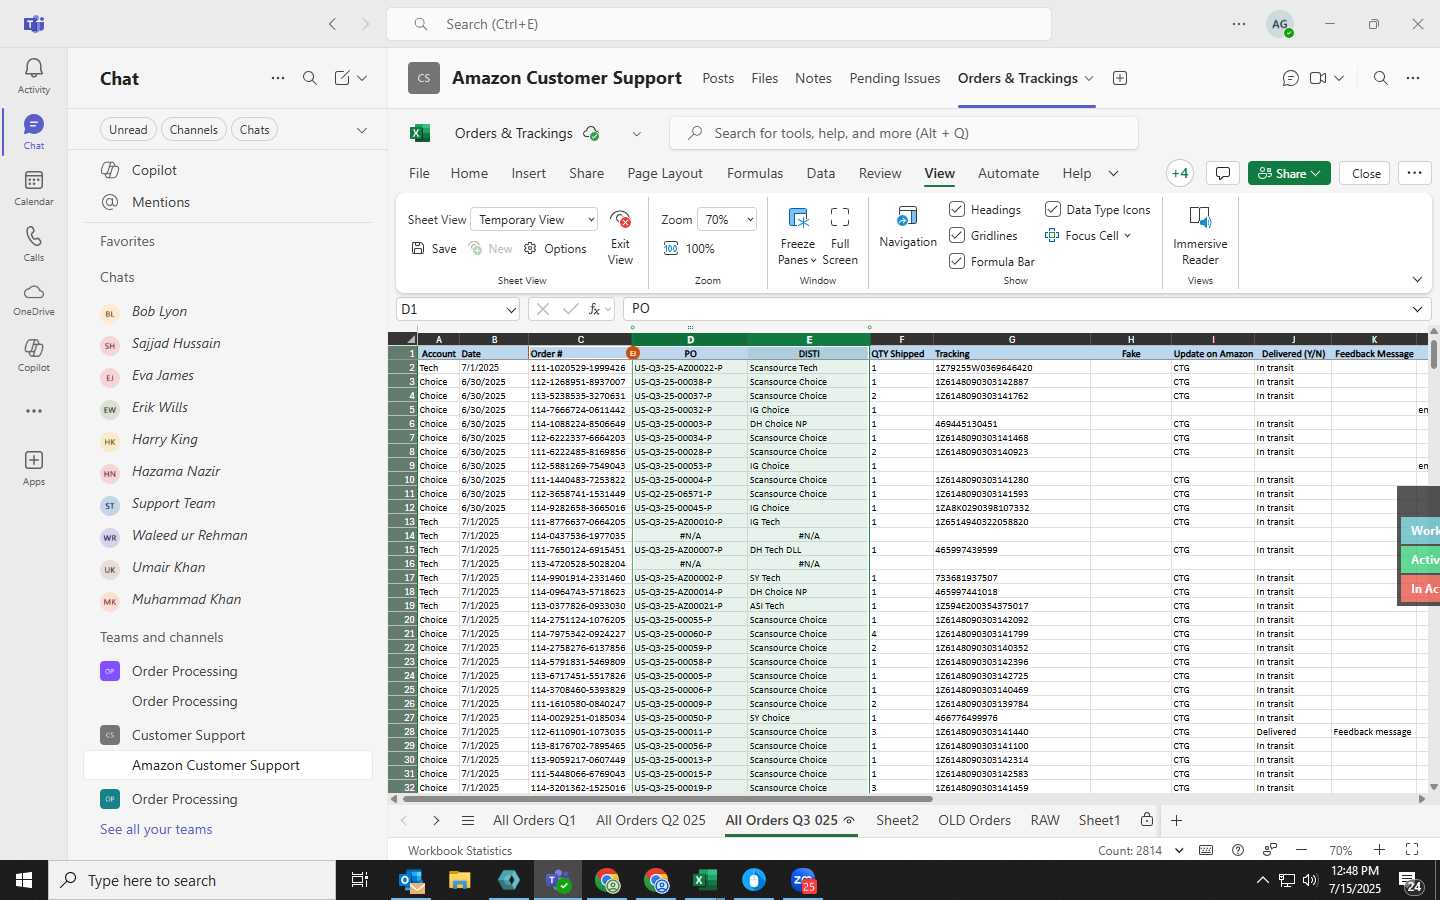Open the Formulas ribbon tab
This screenshot has width=1440, height=900.
tap(755, 173)
